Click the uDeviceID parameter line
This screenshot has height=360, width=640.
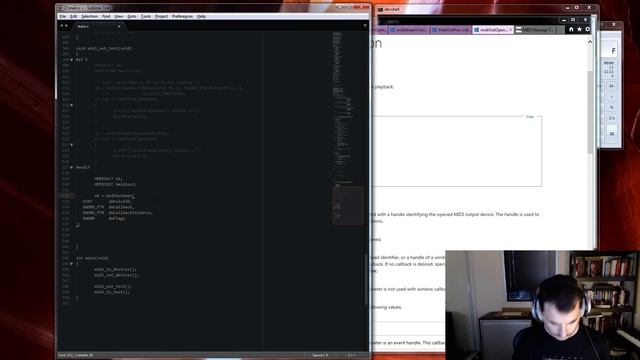click(x=108, y=201)
